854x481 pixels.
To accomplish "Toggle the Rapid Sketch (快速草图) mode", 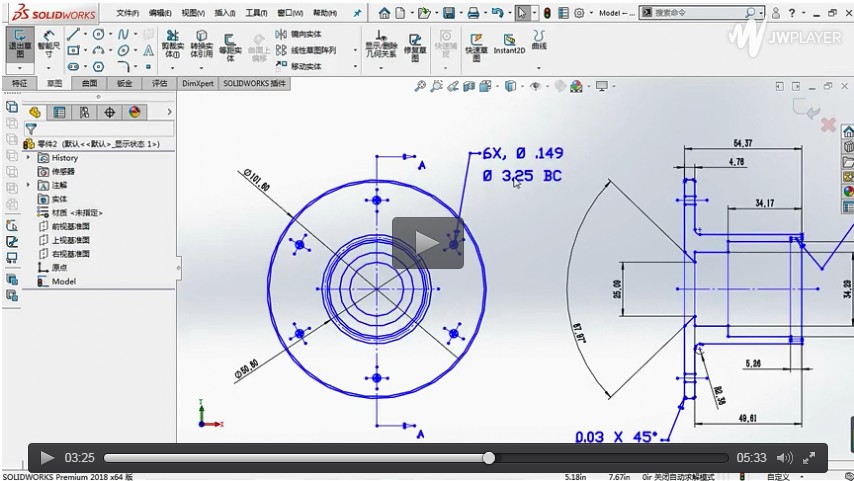I will pos(476,41).
